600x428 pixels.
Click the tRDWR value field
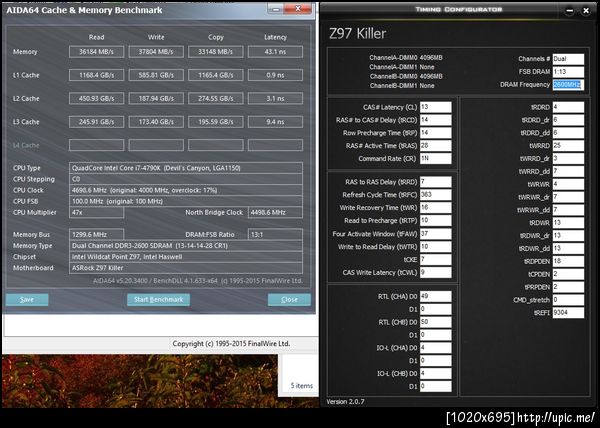tap(568, 223)
